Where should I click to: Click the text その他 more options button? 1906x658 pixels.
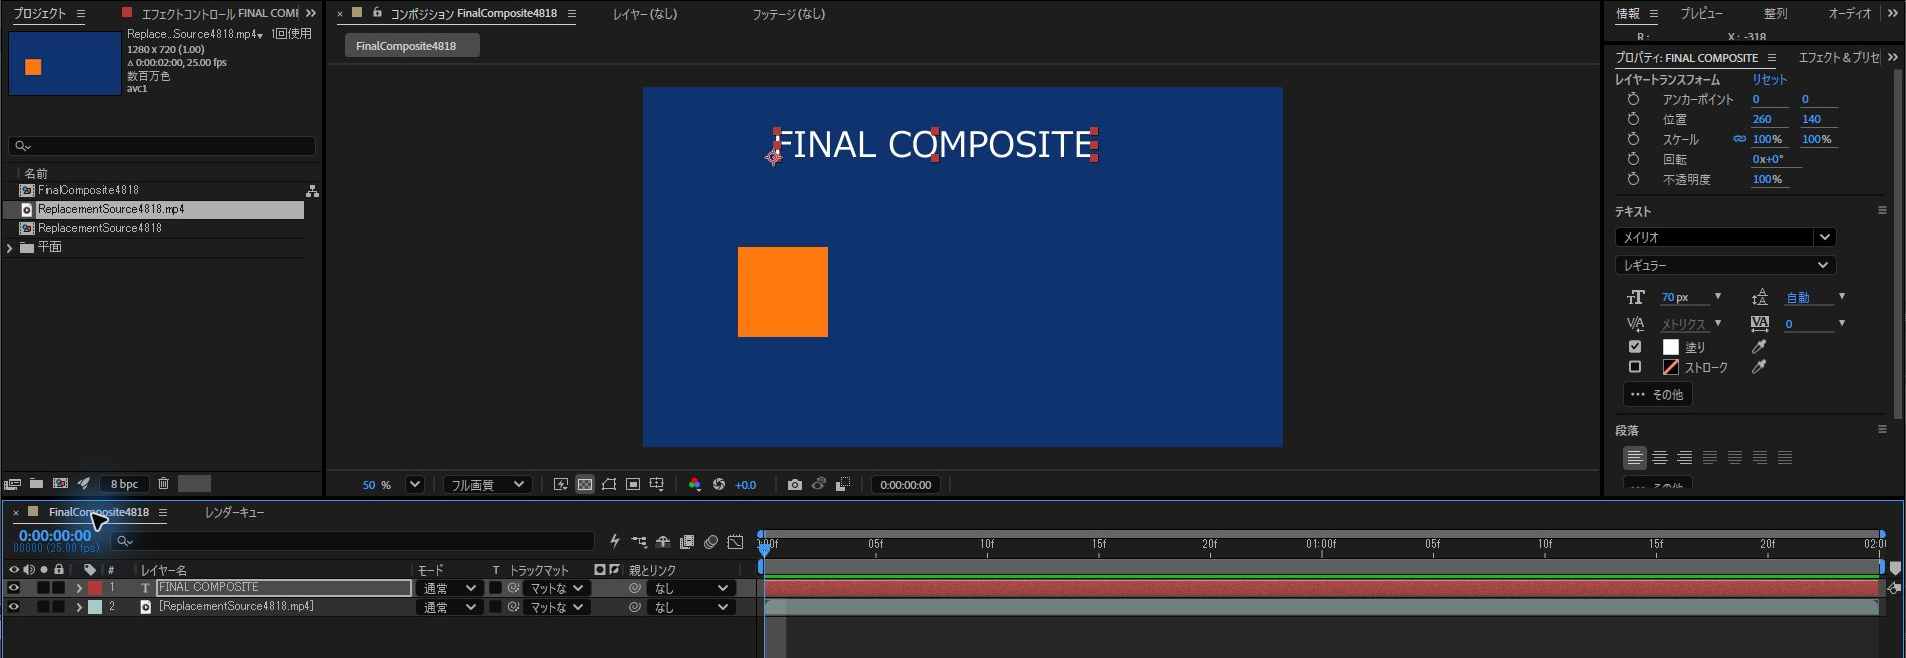1657,394
